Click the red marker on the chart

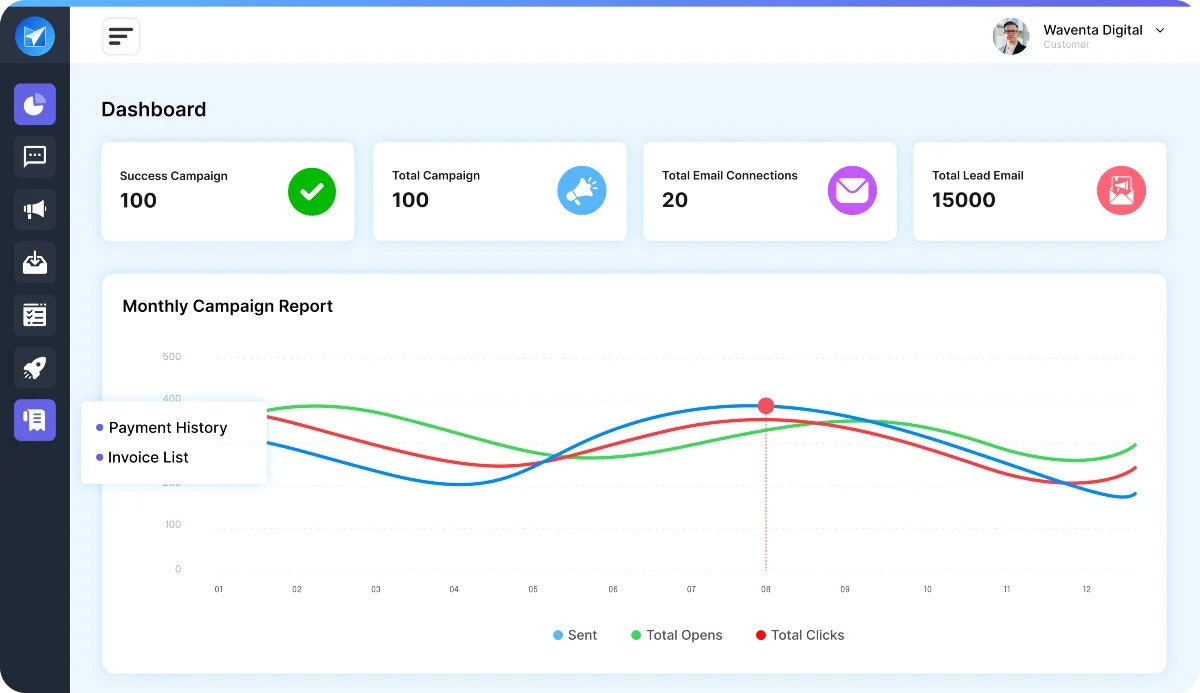765,405
